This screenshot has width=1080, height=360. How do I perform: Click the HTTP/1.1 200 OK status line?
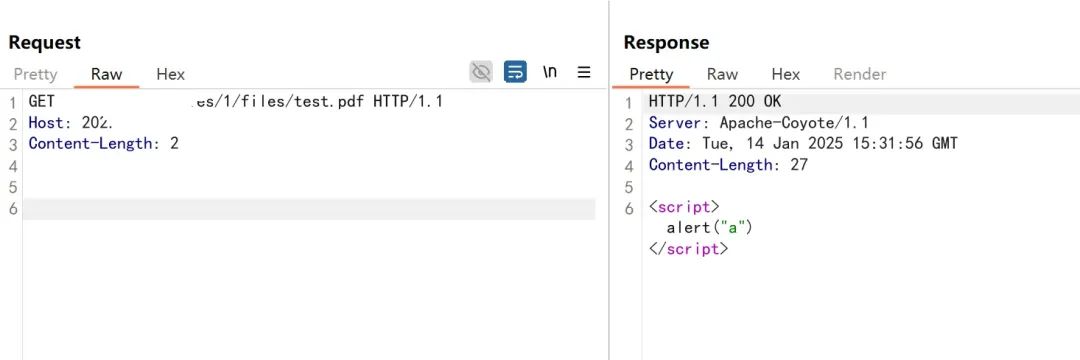point(715,102)
